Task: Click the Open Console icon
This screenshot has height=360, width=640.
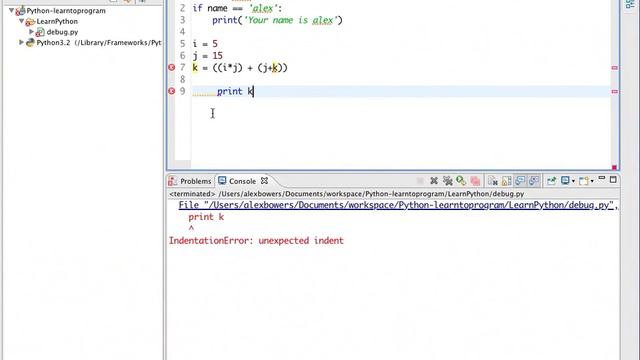Action: tap(584, 180)
